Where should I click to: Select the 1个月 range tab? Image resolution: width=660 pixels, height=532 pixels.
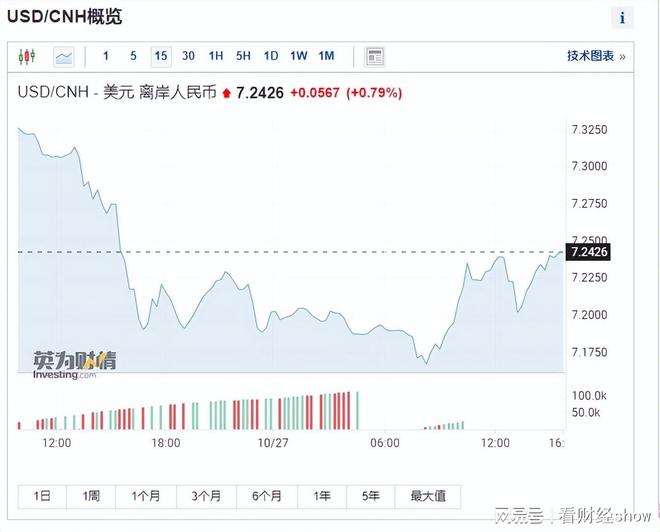tap(146, 497)
